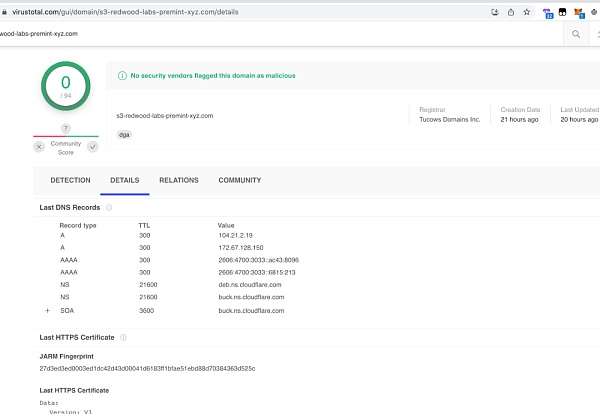This screenshot has width=600, height=414.
Task: Click the browser address bar URL
Action: click(x=150, y=12)
